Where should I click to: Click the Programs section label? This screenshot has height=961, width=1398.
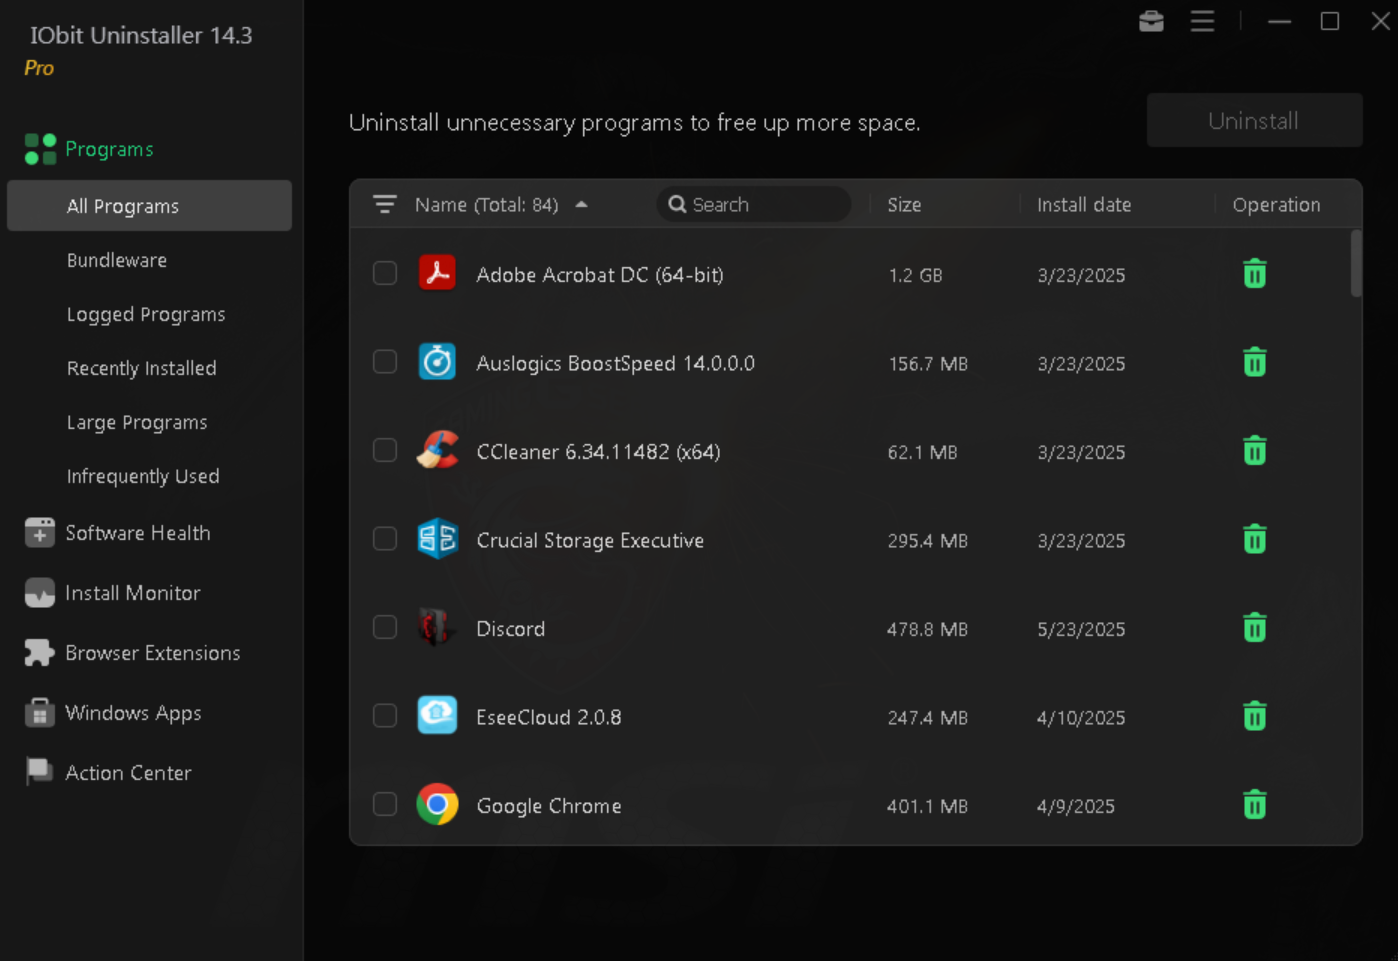tap(109, 149)
